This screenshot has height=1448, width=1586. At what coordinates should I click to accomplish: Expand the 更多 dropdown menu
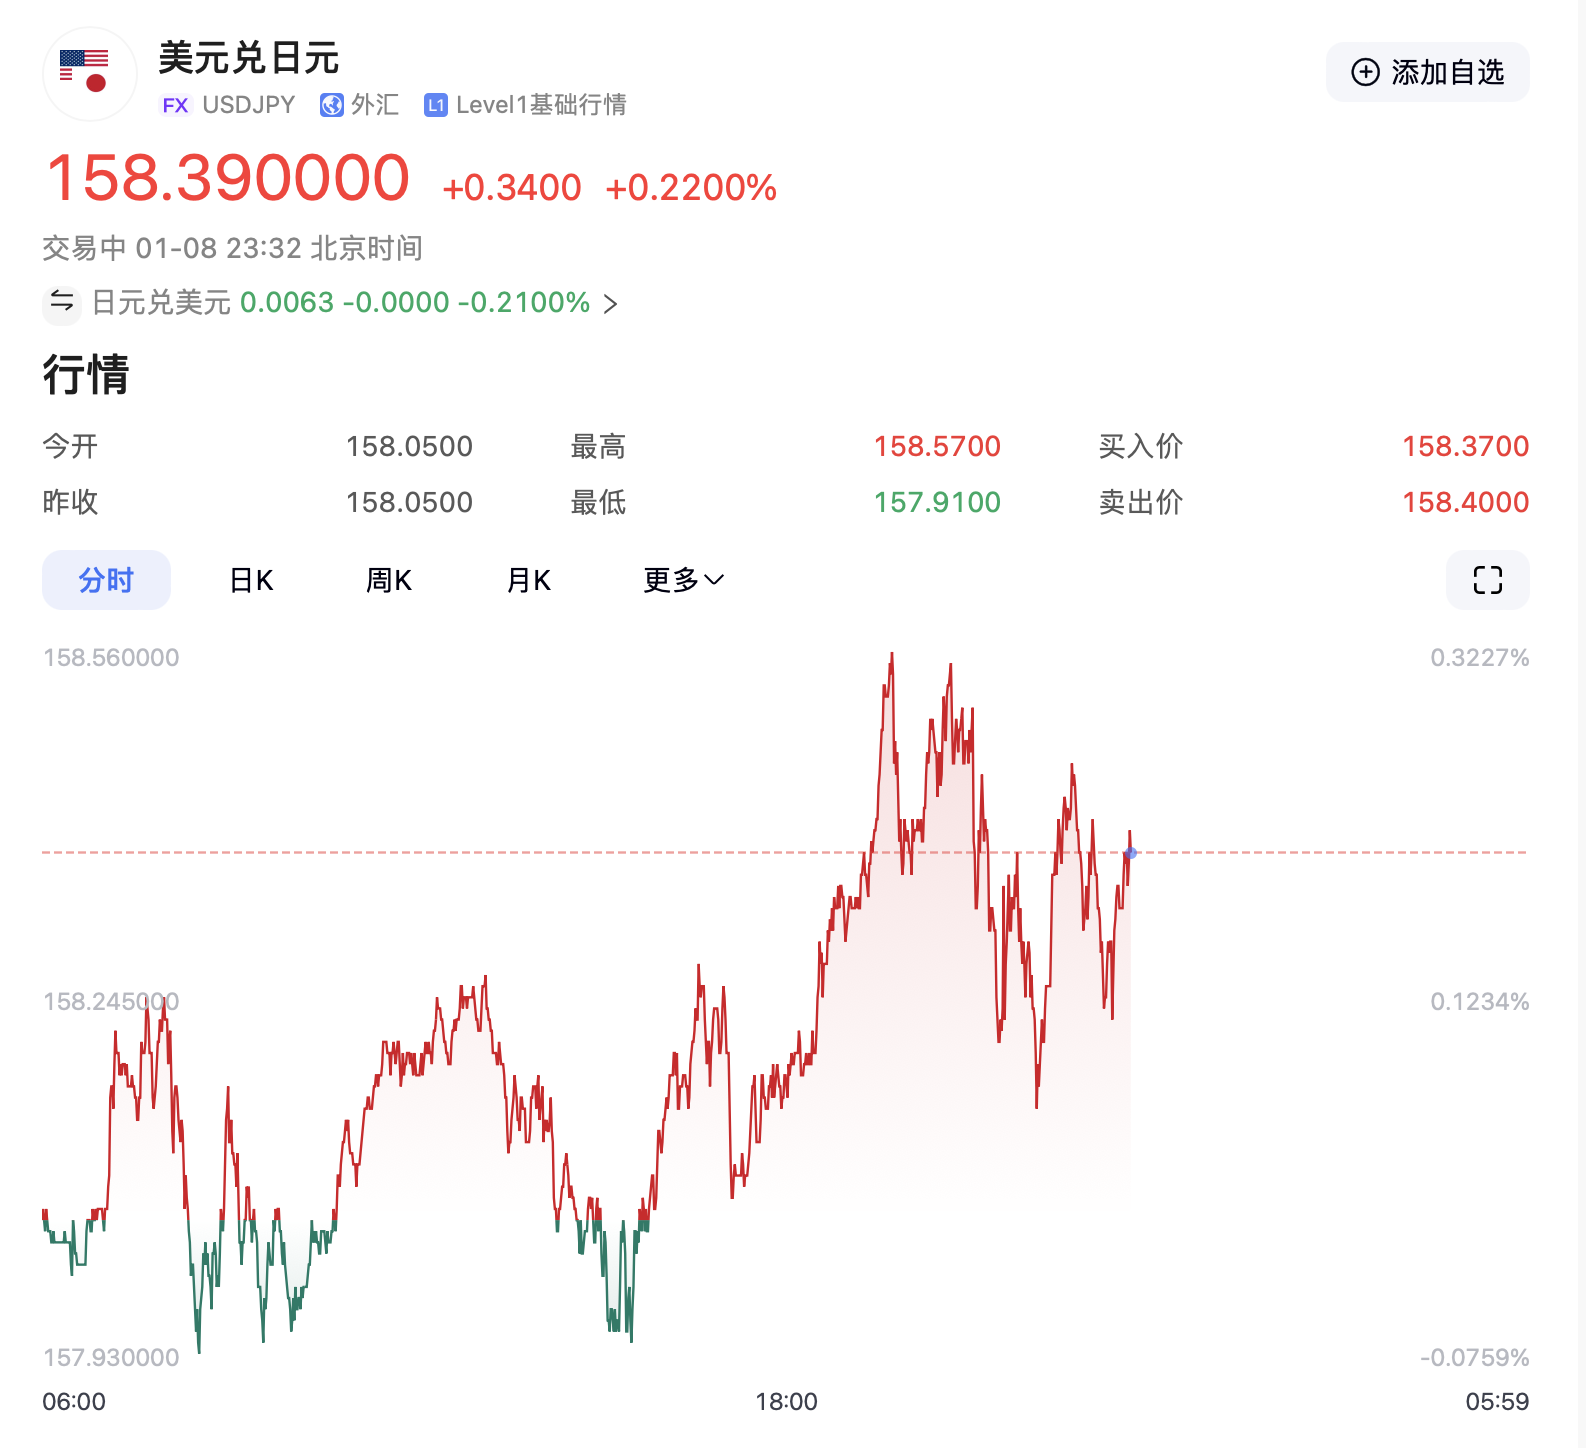[683, 580]
